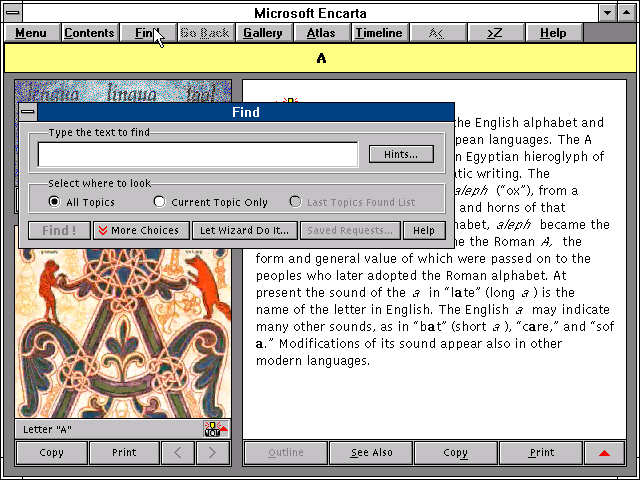The width and height of the screenshot is (640, 480).
Task: Open the Encarta window control menu box
Action: point(13,12)
